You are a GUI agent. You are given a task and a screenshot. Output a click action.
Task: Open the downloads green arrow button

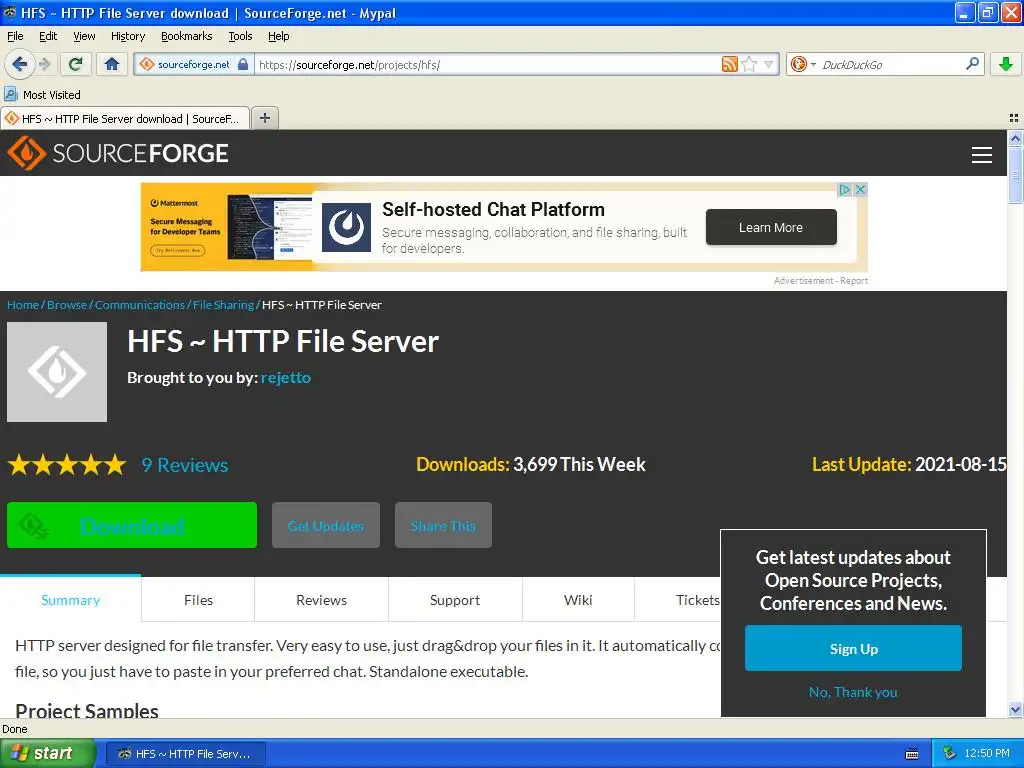click(1006, 64)
